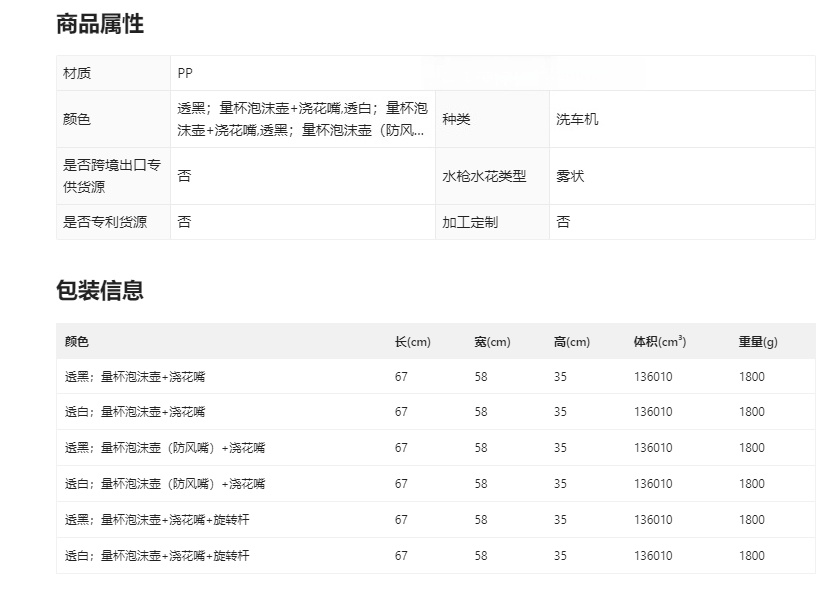Viewport: 836px width, 596px height.
Task: Select the 雾状 spray type value
Action: tap(570, 176)
